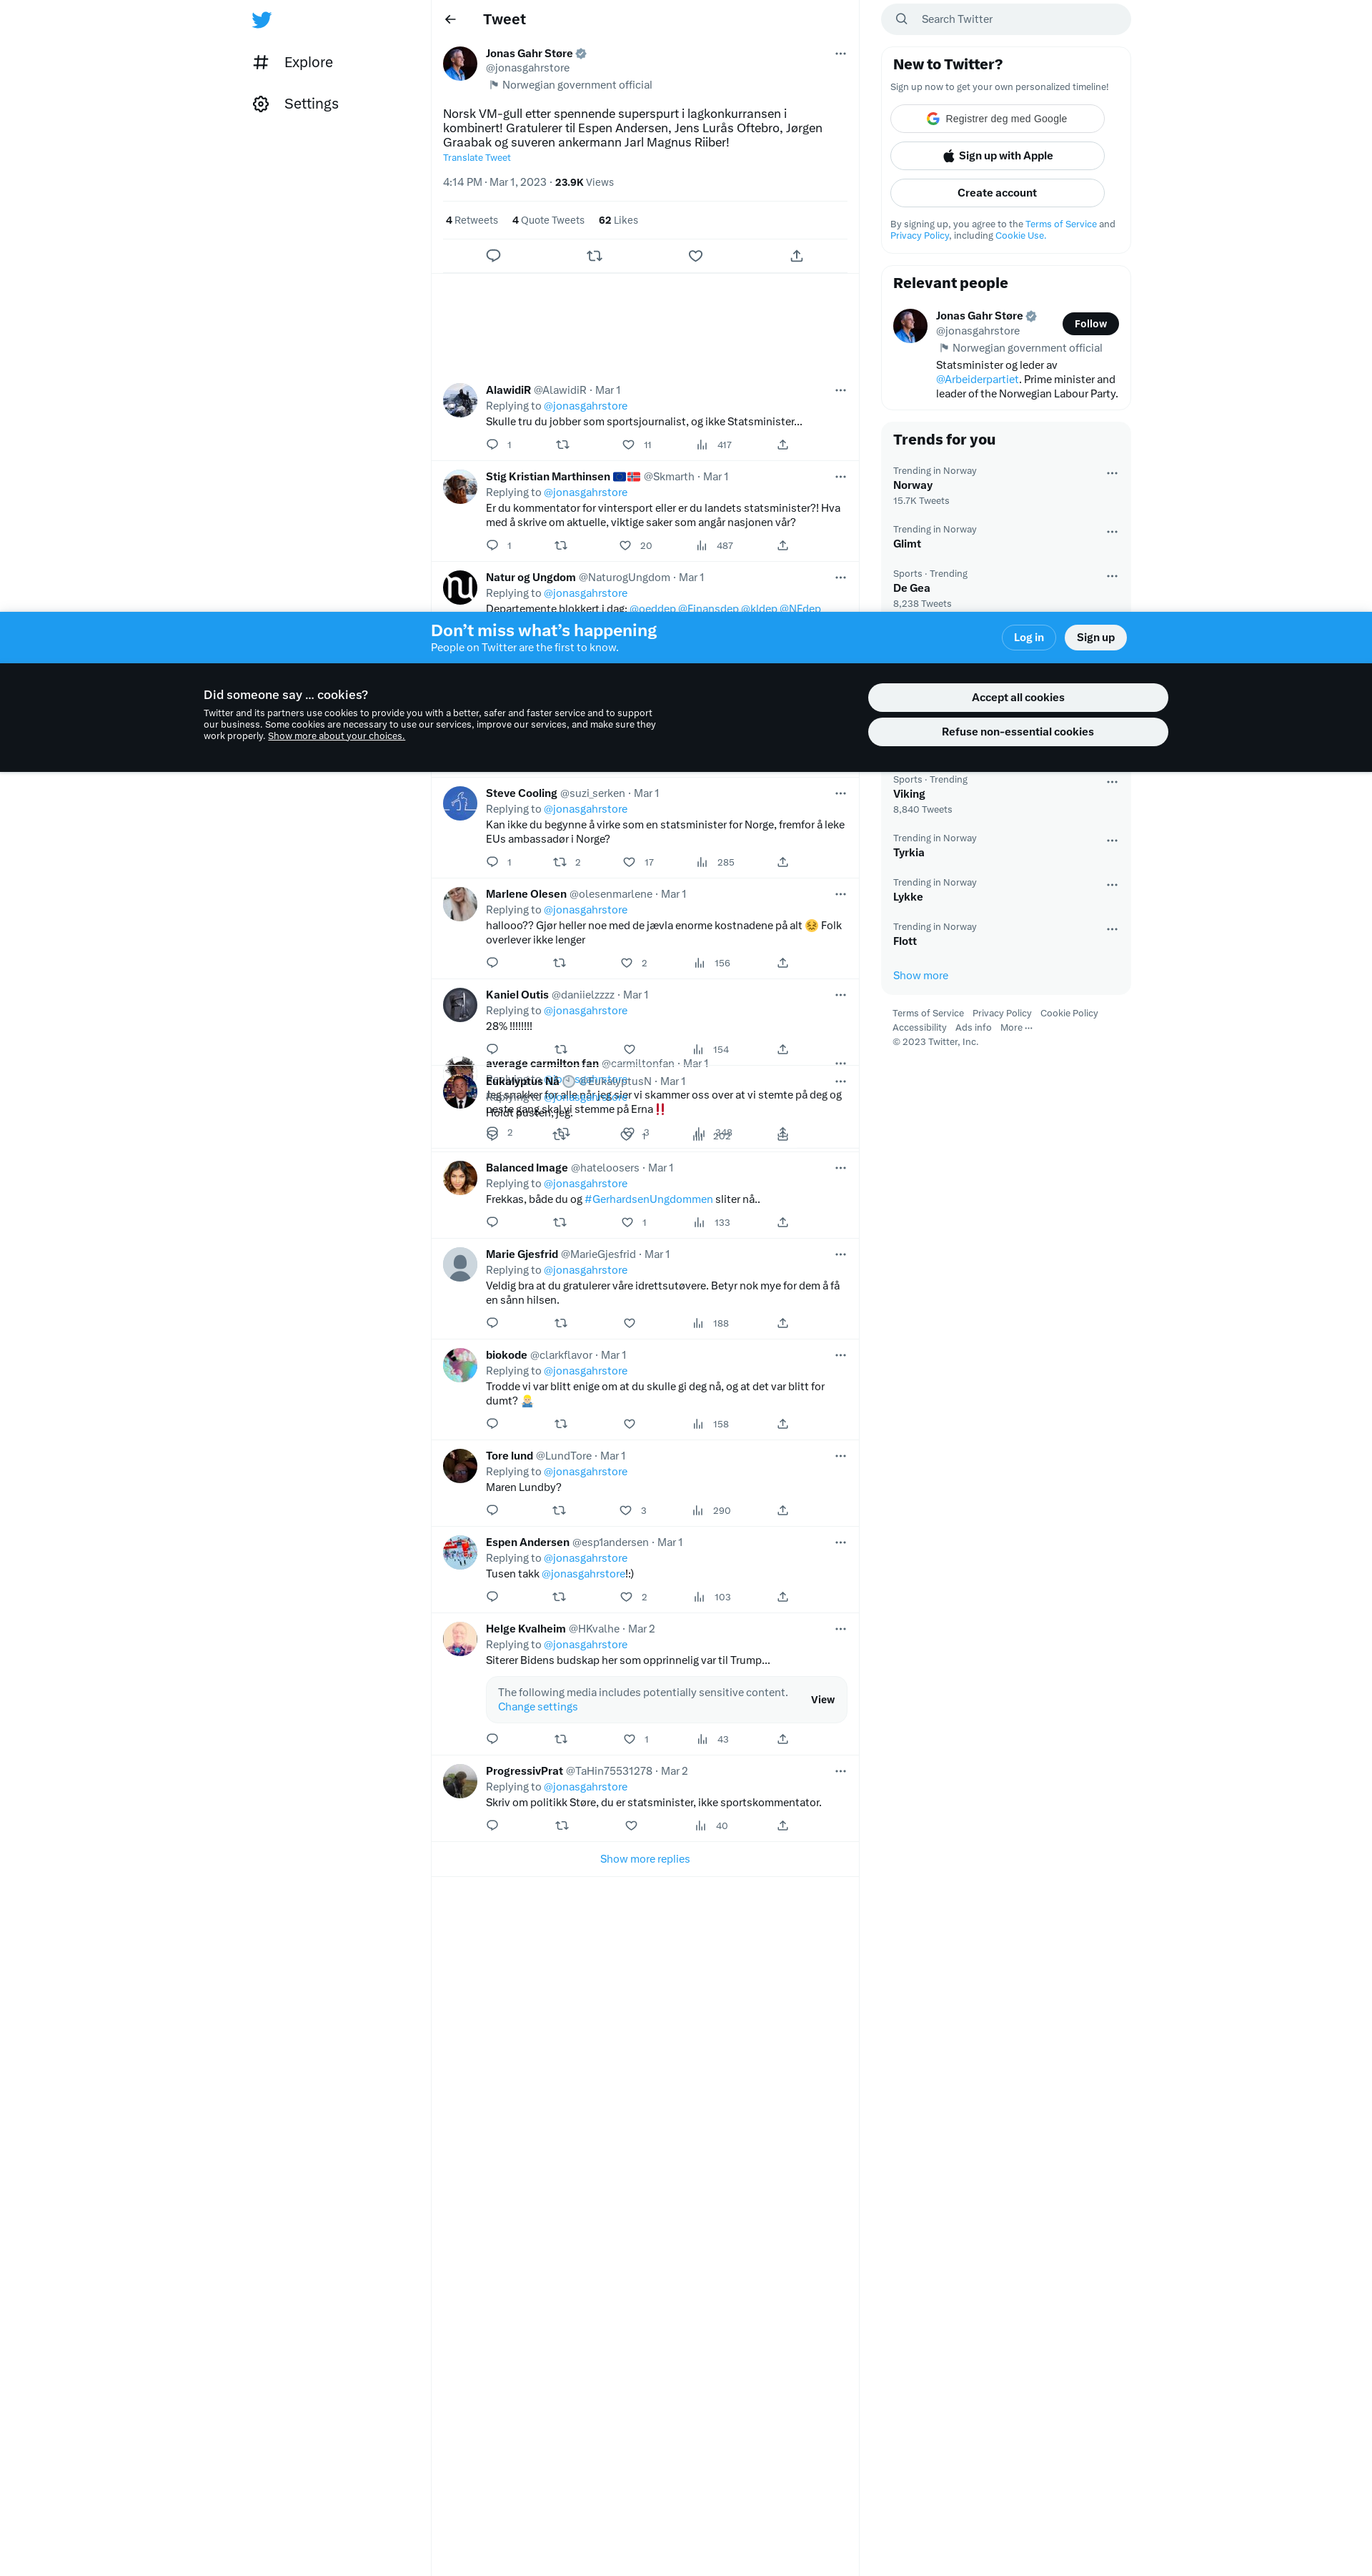Open options for the Lykke trend
The width and height of the screenshot is (1372, 2576).
click(1112, 885)
